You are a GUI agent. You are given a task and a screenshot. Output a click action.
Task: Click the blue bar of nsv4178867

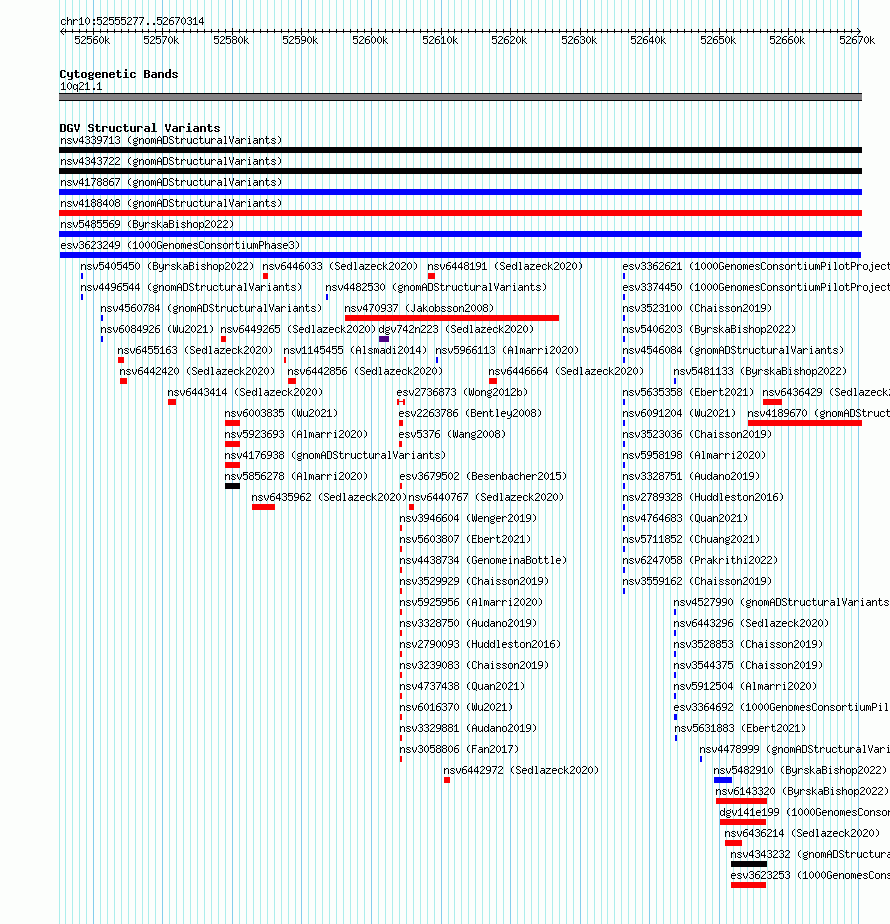[460, 192]
